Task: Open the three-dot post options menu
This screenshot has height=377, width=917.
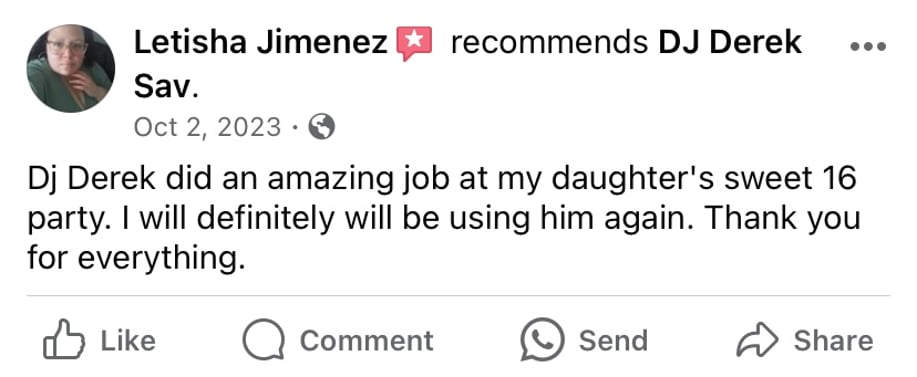Action: [x=868, y=46]
